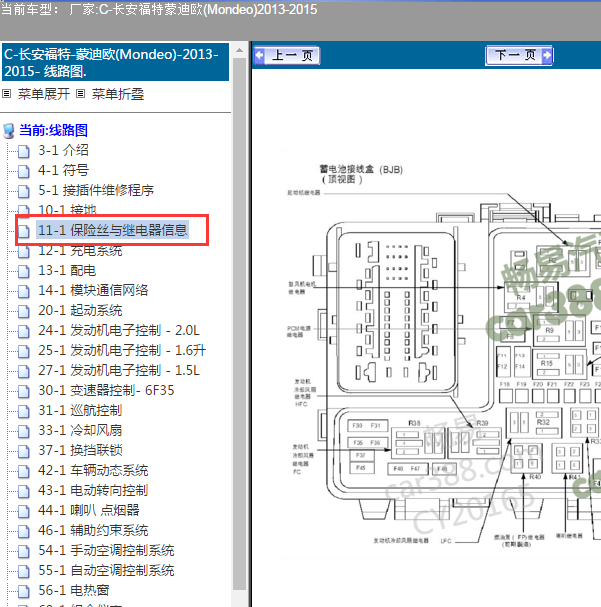Click the page icon beside 14-1 模块通信网络
The width and height of the screenshot is (601, 607).
tap(24, 291)
